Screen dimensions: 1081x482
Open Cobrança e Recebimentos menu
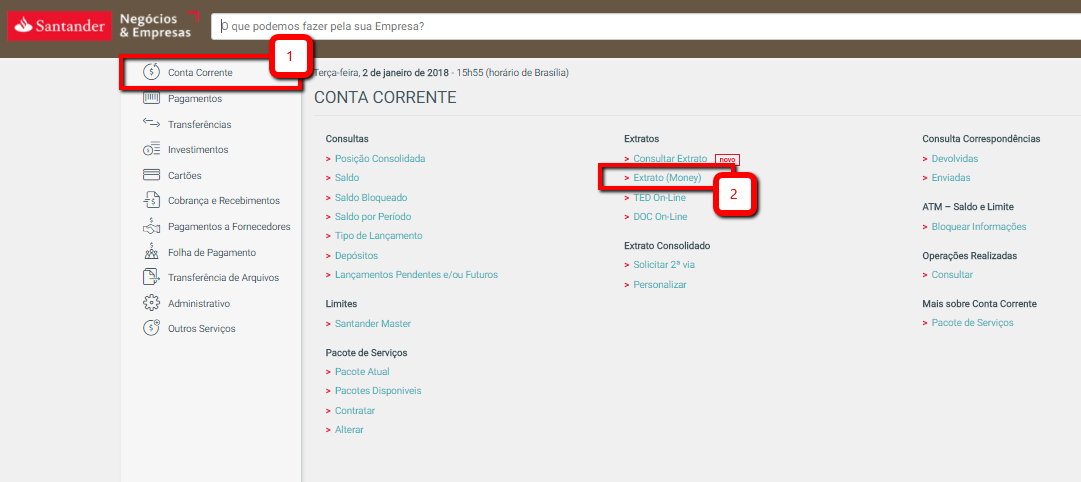click(224, 201)
